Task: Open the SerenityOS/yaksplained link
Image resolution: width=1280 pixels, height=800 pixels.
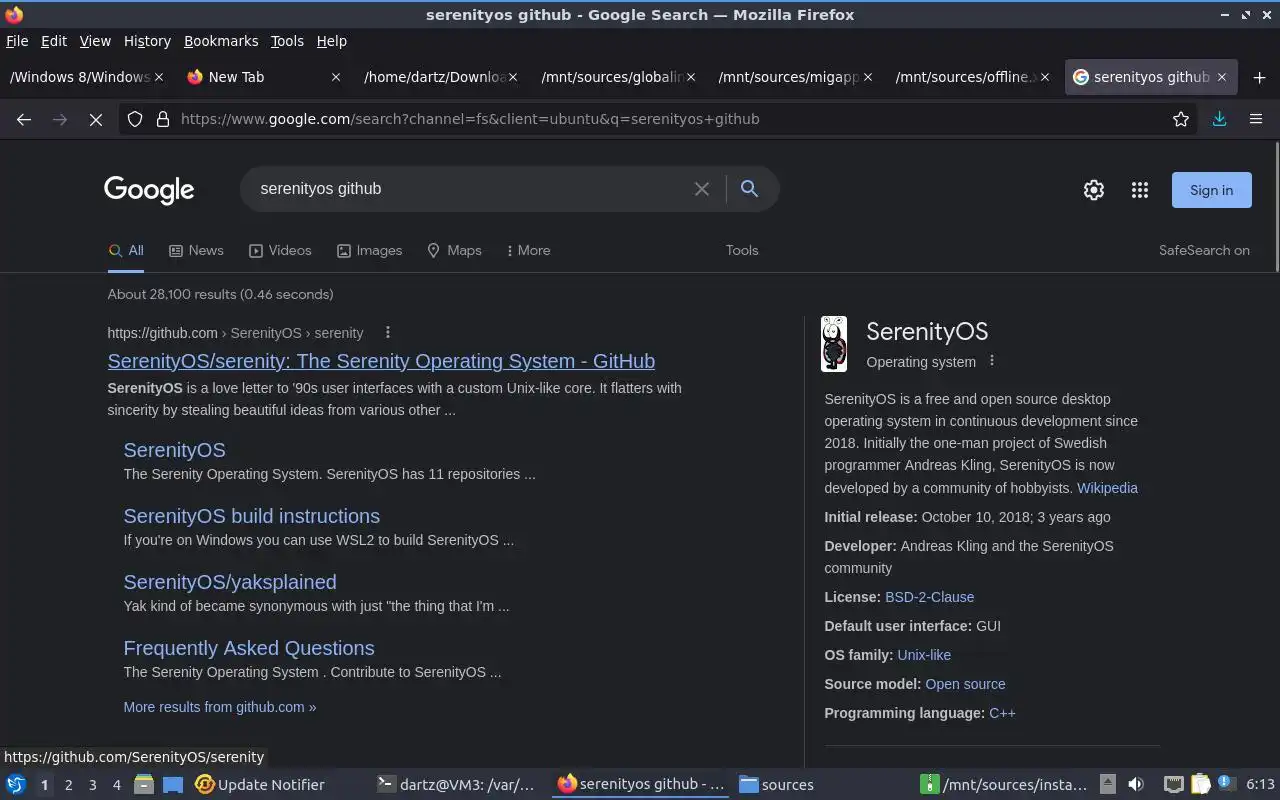Action: 230,582
